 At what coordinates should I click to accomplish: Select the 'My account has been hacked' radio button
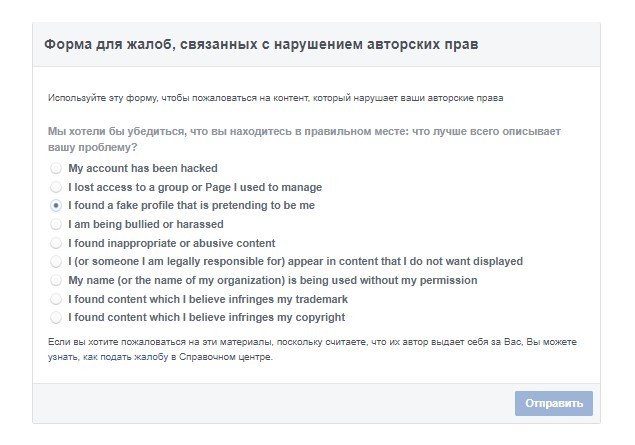(x=55, y=168)
